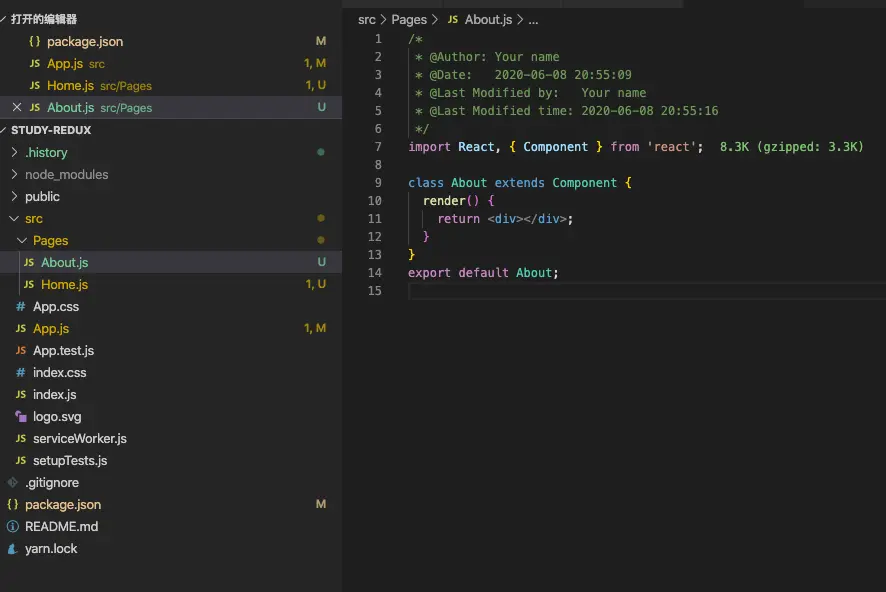This screenshot has height=592, width=886.
Task: Open root package.json in the tree
Action: coord(171,504)
